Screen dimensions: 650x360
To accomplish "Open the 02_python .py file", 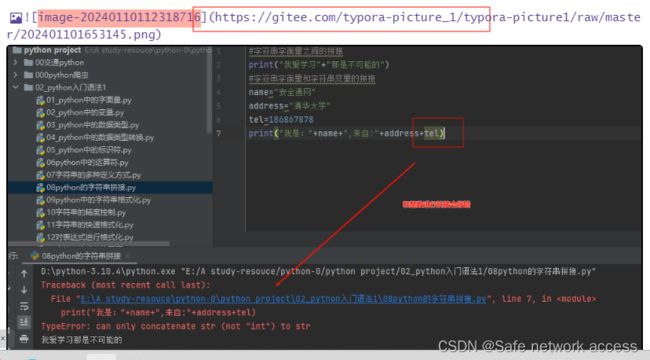I will click(x=85, y=112).
